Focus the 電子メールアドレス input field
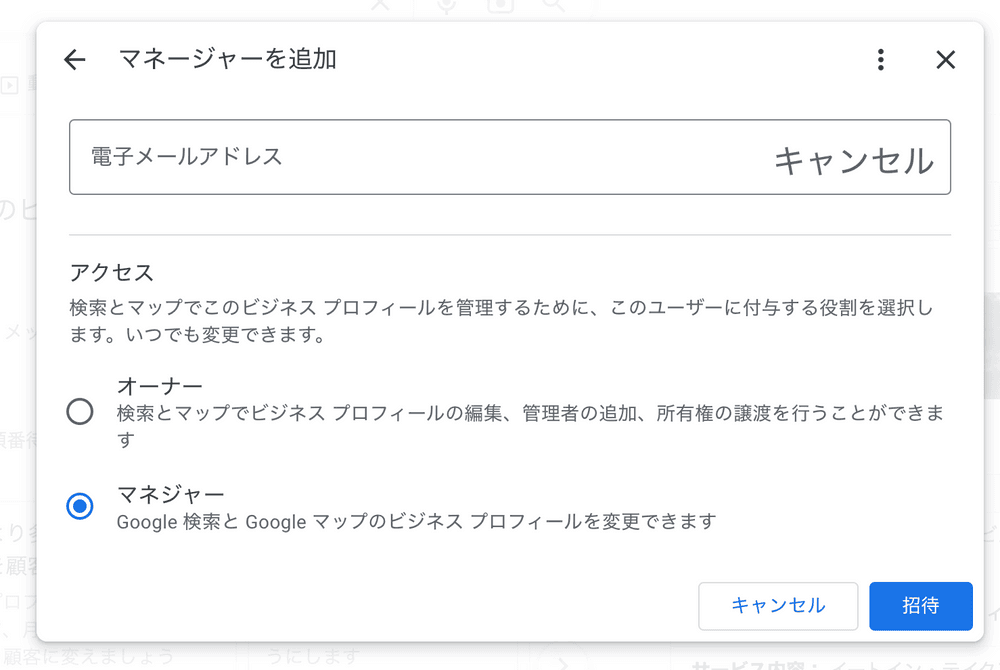This screenshot has width=1000, height=670. pyautogui.click(x=400, y=157)
